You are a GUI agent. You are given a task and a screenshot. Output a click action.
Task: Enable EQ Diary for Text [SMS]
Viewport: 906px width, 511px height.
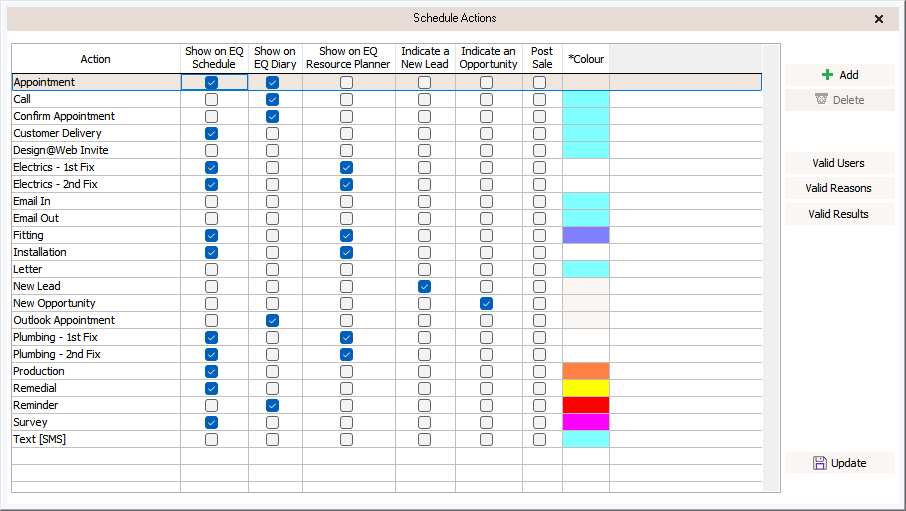coord(273,440)
